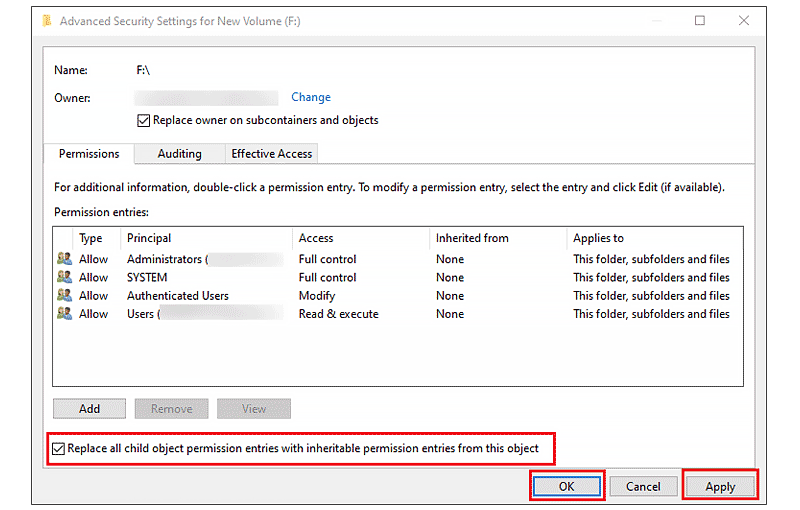Close the Advanced Security Settings window
The image size is (800, 510).
pyautogui.click(x=744, y=20)
